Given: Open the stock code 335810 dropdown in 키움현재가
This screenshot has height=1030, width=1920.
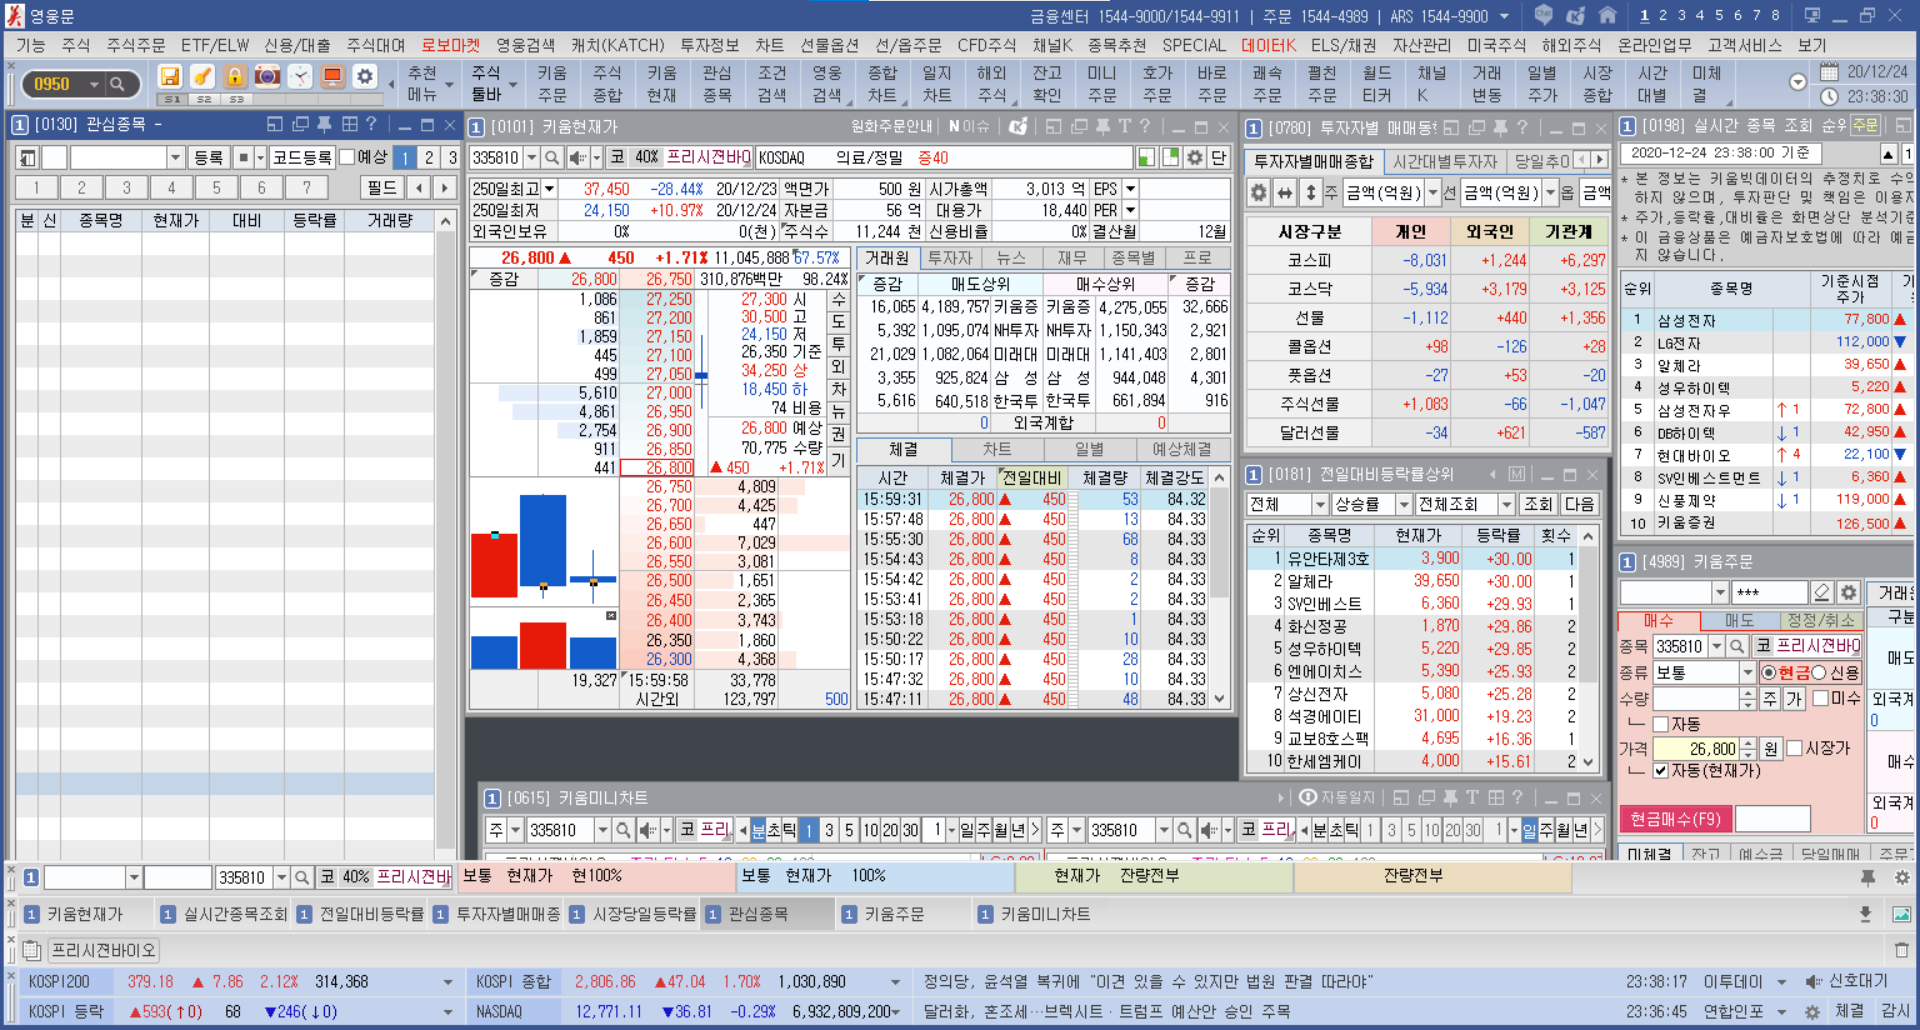Looking at the screenshot, I should tap(532, 158).
